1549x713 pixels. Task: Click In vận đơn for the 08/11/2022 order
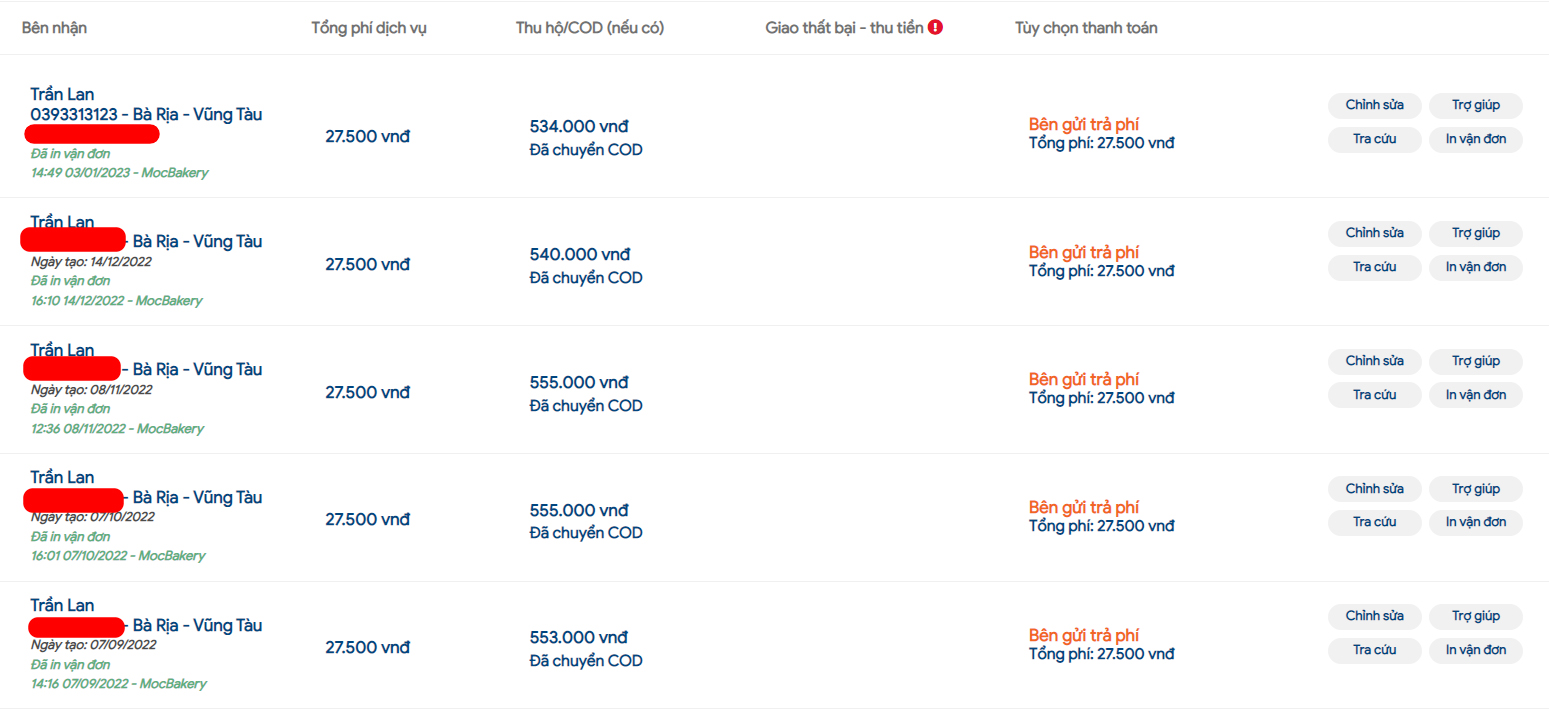(x=1476, y=395)
